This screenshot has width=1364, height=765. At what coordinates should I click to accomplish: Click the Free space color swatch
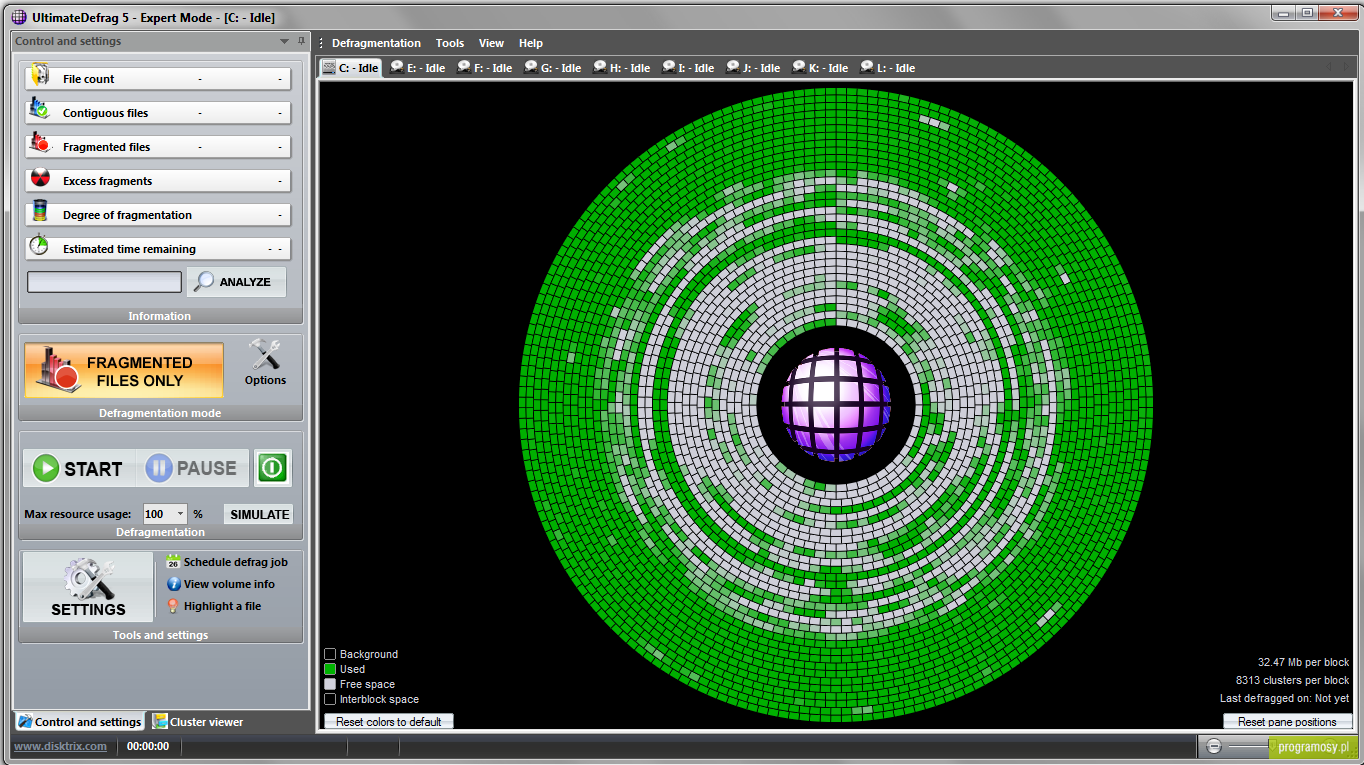coord(330,684)
